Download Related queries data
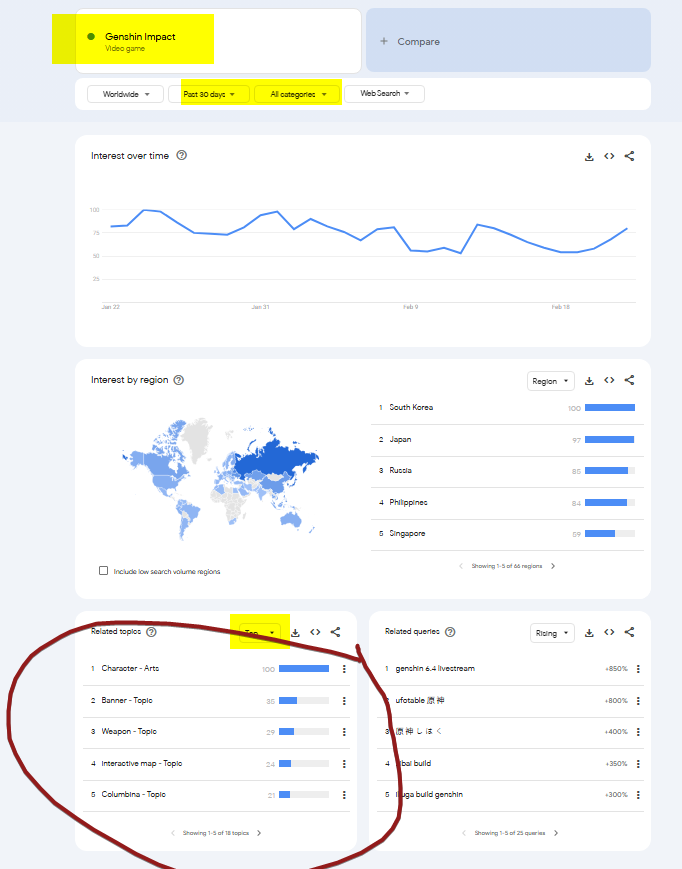The height and width of the screenshot is (869, 682). pyautogui.click(x=589, y=633)
